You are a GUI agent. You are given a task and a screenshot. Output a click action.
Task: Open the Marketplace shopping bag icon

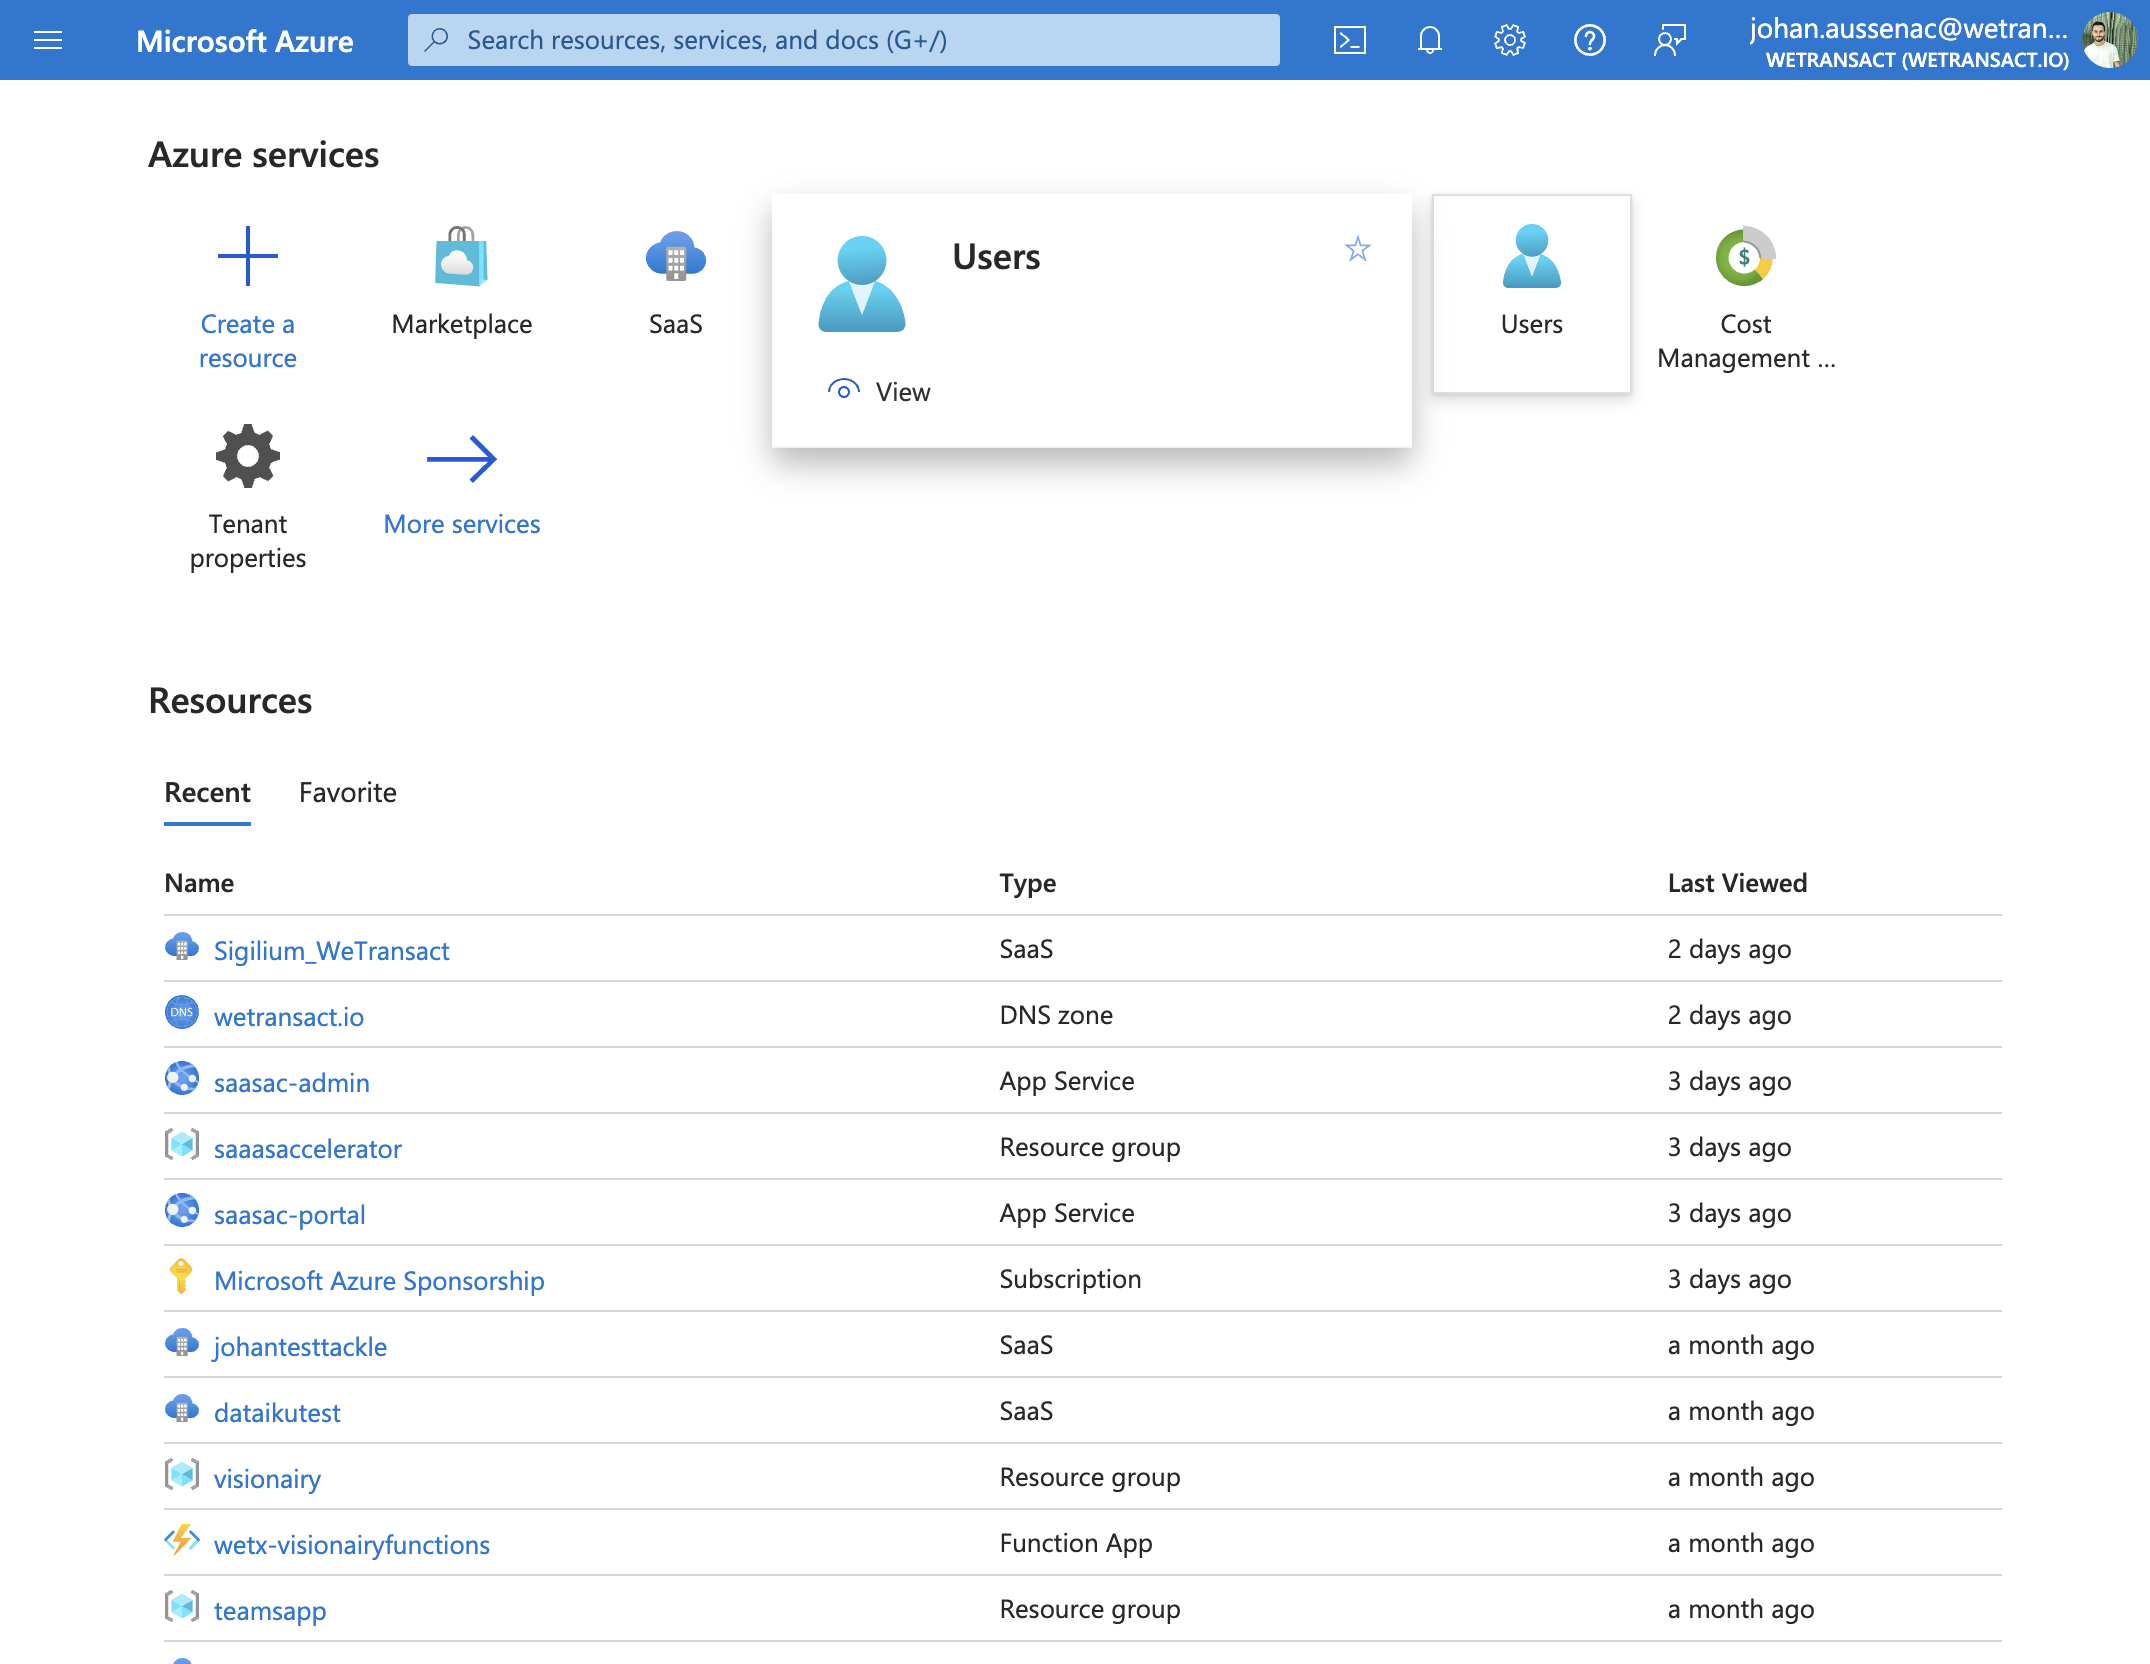pyautogui.click(x=461, y=256)
